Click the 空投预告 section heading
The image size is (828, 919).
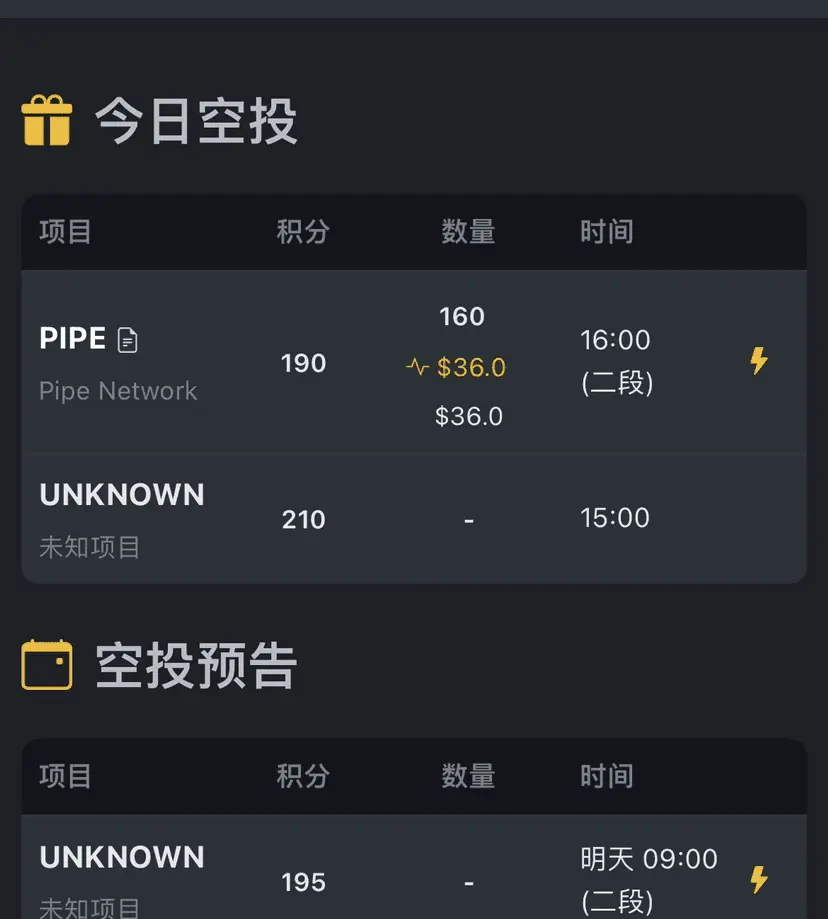point(196,666)
